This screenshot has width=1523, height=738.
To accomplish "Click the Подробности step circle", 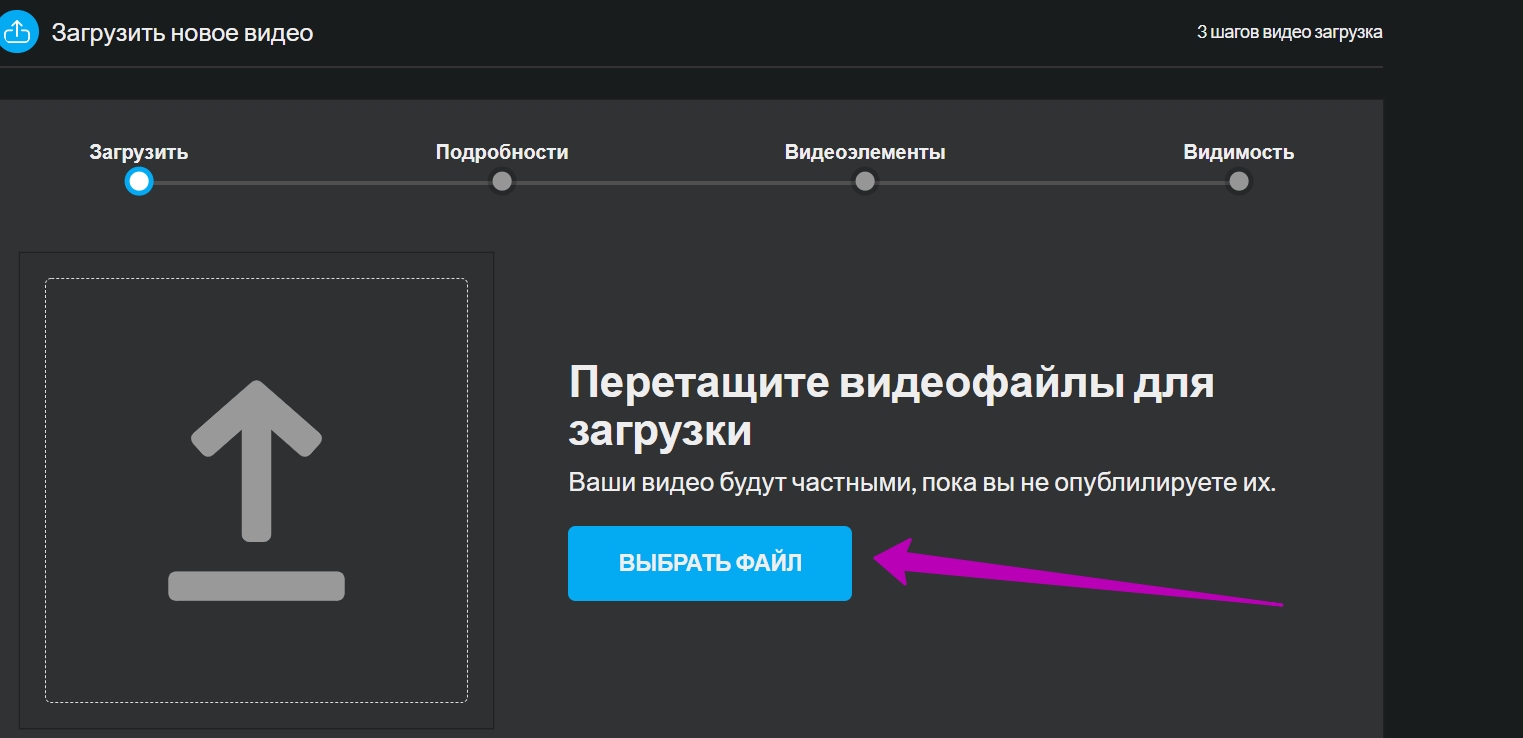I will click(x=502, y=182).
